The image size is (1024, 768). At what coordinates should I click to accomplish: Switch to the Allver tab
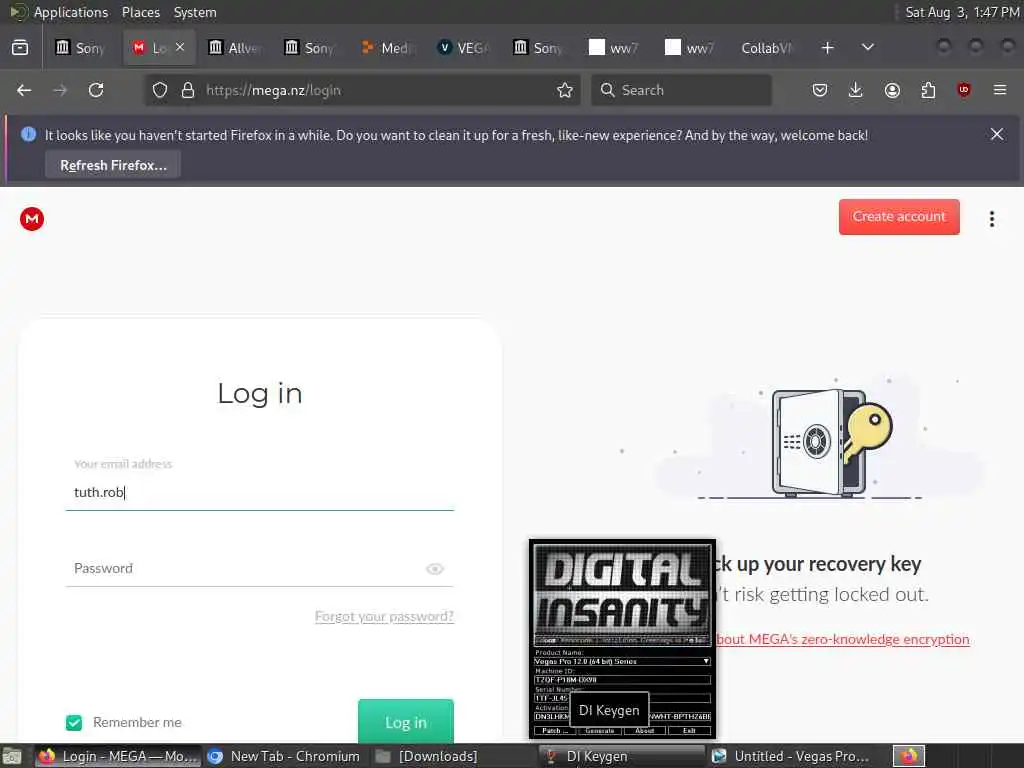click(x=235, y=48)
